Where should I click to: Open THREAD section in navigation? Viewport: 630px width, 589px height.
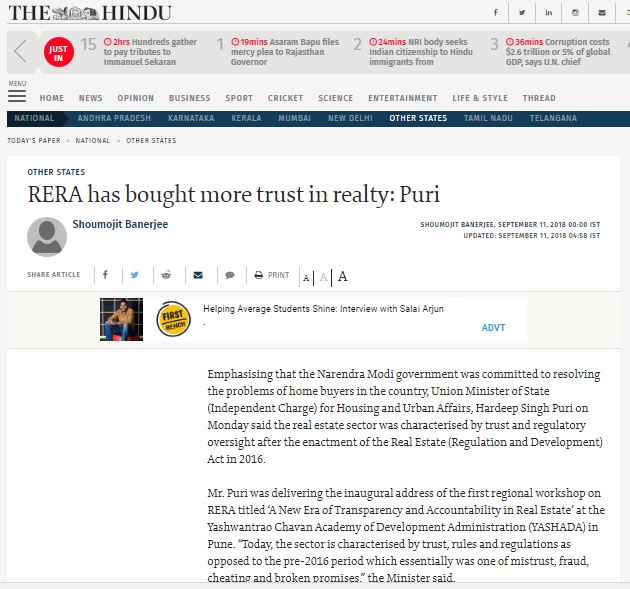tap(539, 98)
